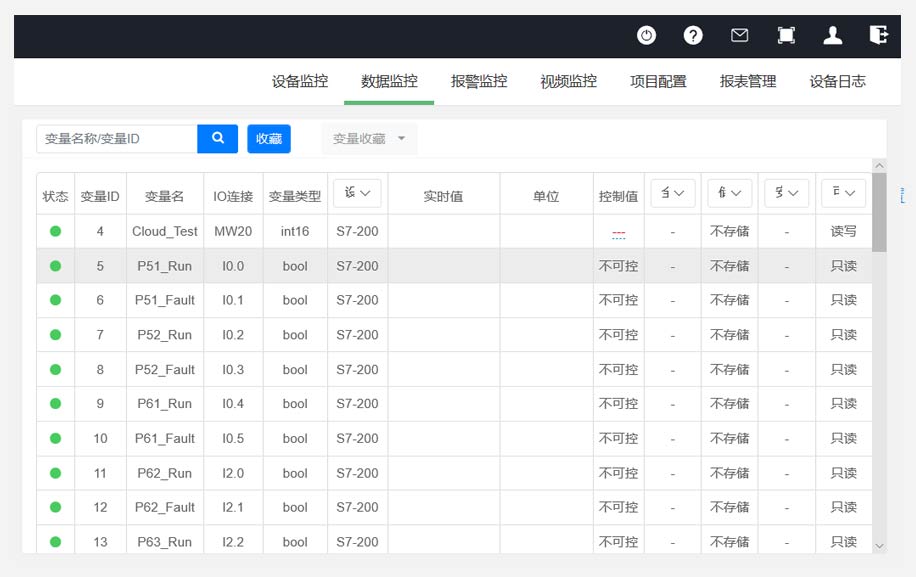This screenshot has width=916, height=577.
Task: Click the green status dot for P61_Fault
Action: click(55, 438)
